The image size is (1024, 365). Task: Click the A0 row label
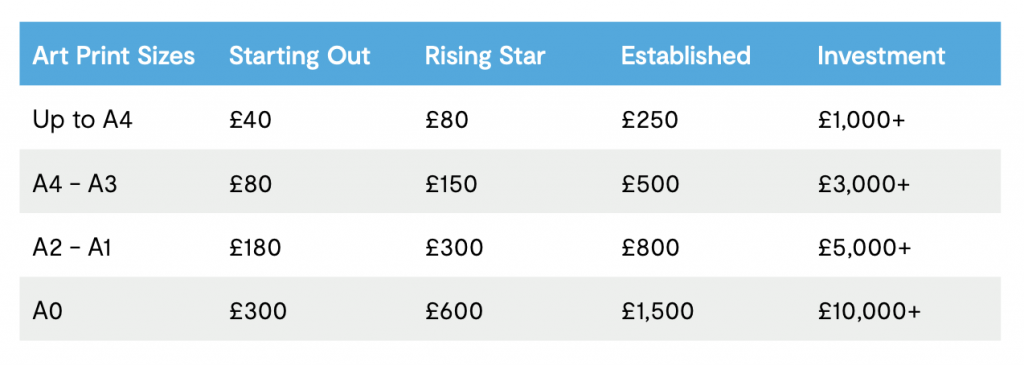tap(47, 311)
